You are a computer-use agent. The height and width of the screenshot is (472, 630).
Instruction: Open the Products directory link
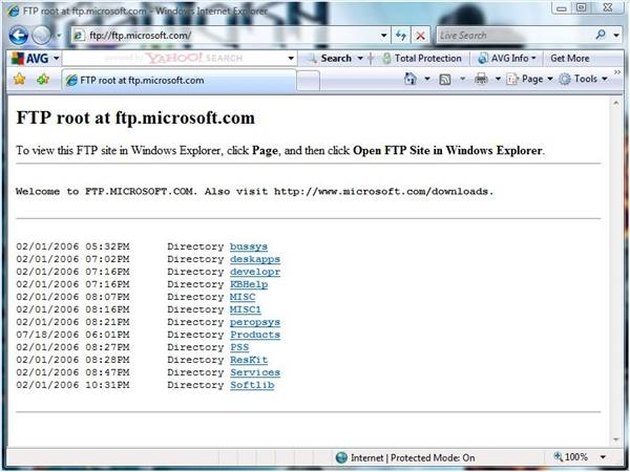(255, 335)
